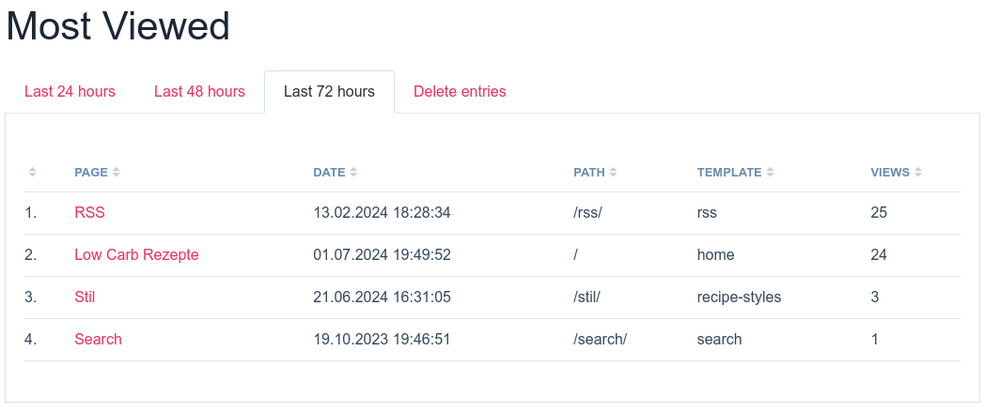Switch to the Last 48 hours tab
The width and height of the screenshot is (1000, 412).
(199, 92)
